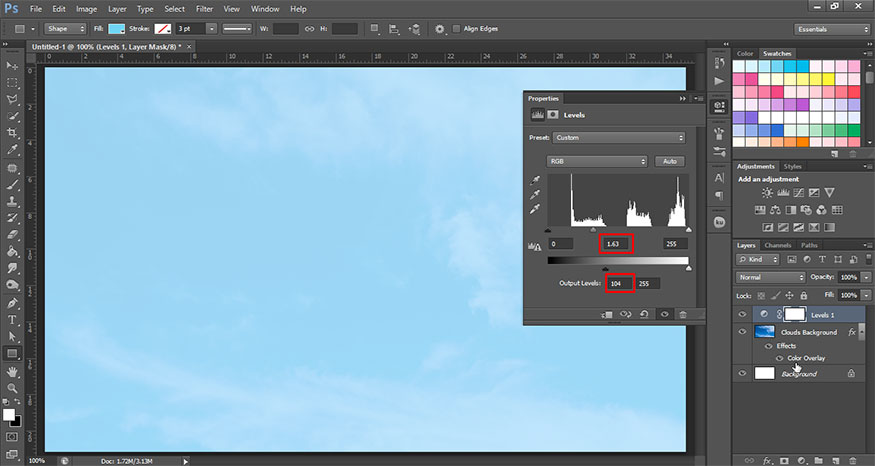875x466 pixels.
Task: Open the Filter menu
Action: (x=204, y=8)
